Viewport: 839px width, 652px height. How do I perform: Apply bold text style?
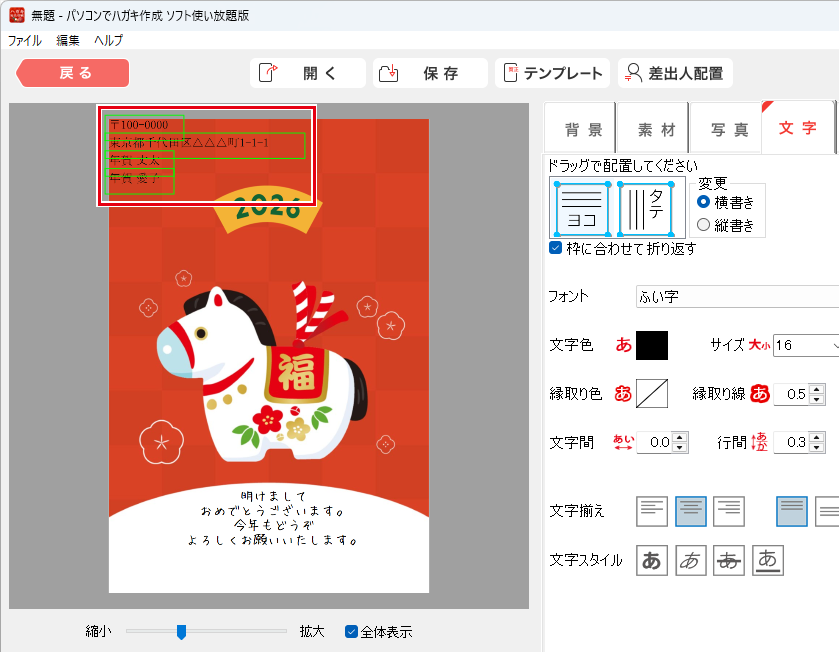click(652, 560)
